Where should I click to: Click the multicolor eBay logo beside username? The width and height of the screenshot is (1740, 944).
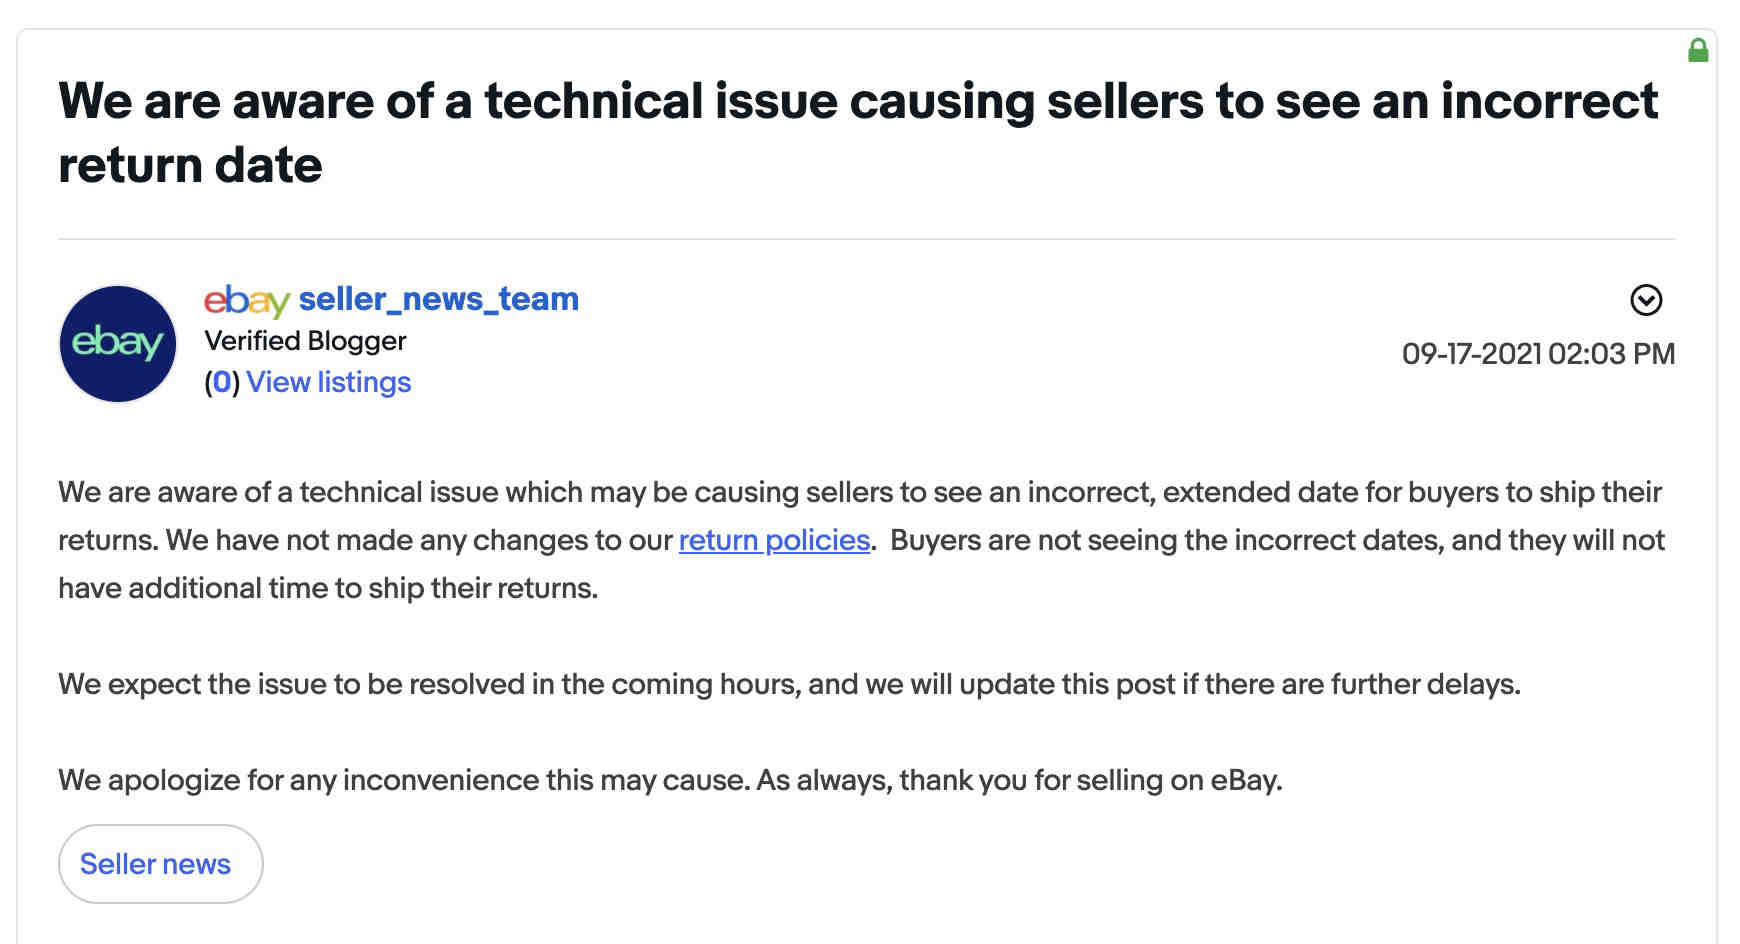click(247, 300)
